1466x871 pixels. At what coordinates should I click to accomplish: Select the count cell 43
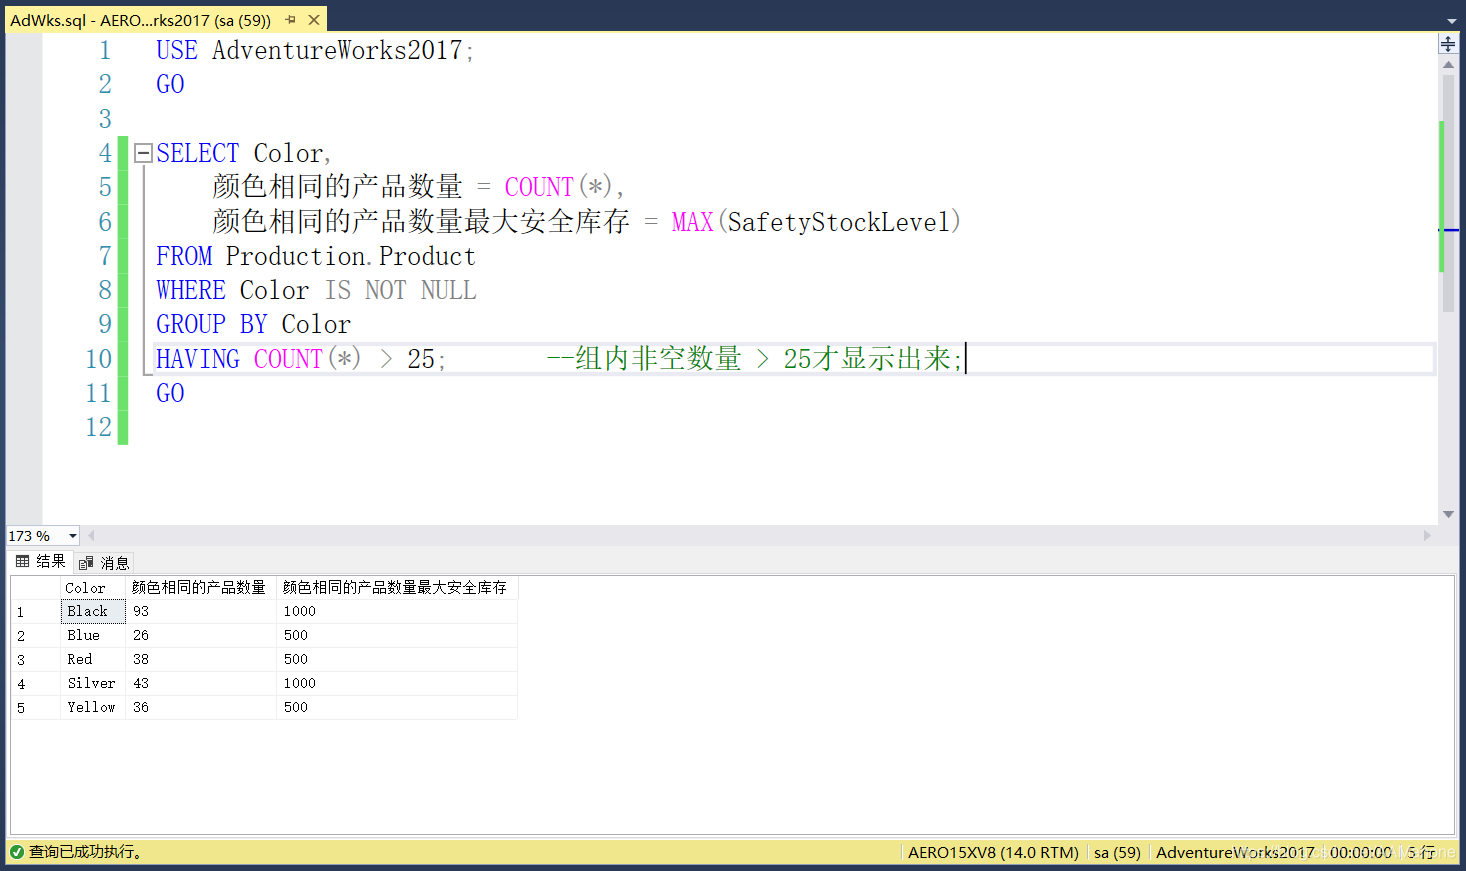[201, 683]
